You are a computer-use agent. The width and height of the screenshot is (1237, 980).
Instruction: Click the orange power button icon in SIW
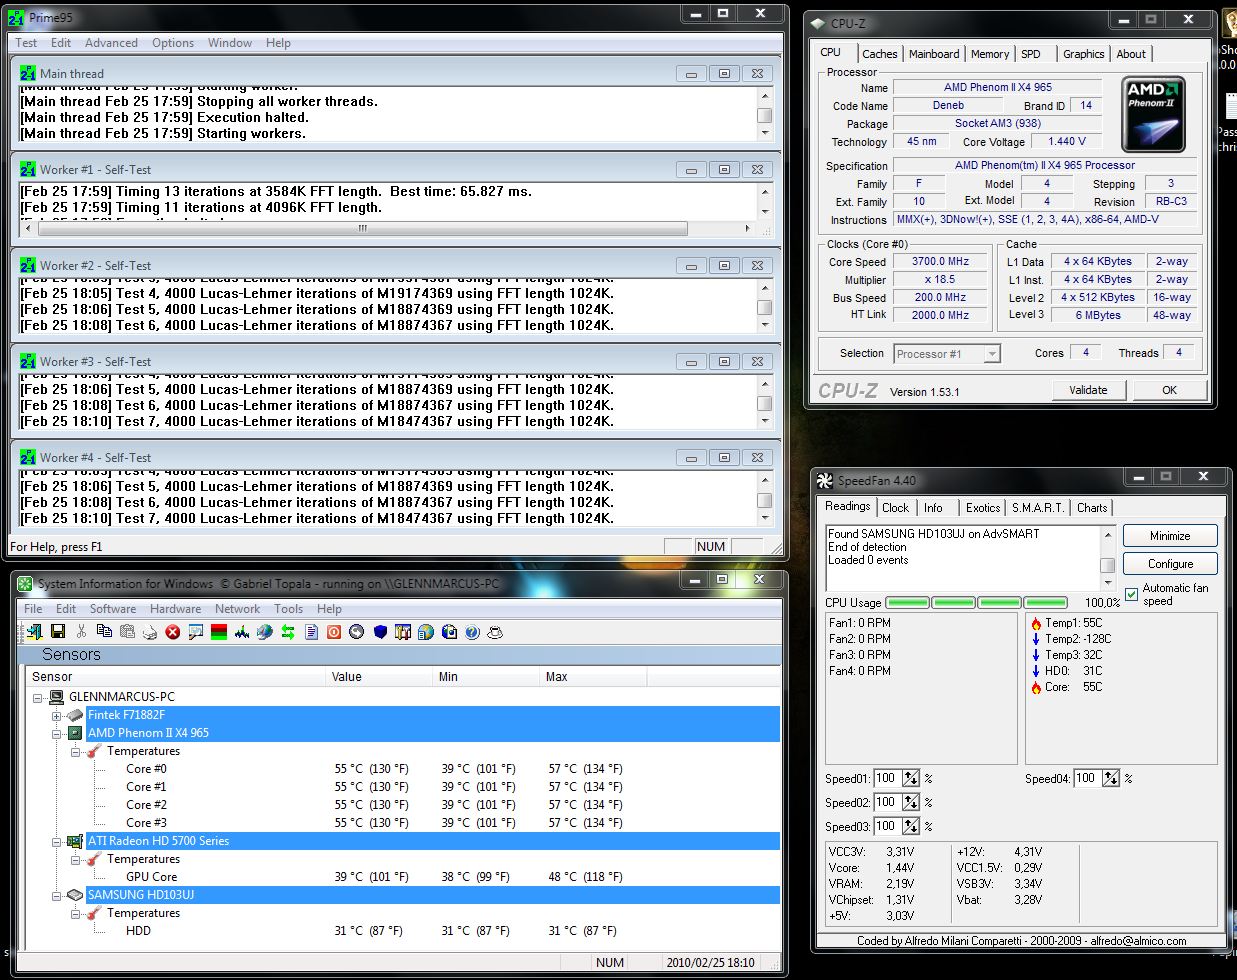[334, 632]
